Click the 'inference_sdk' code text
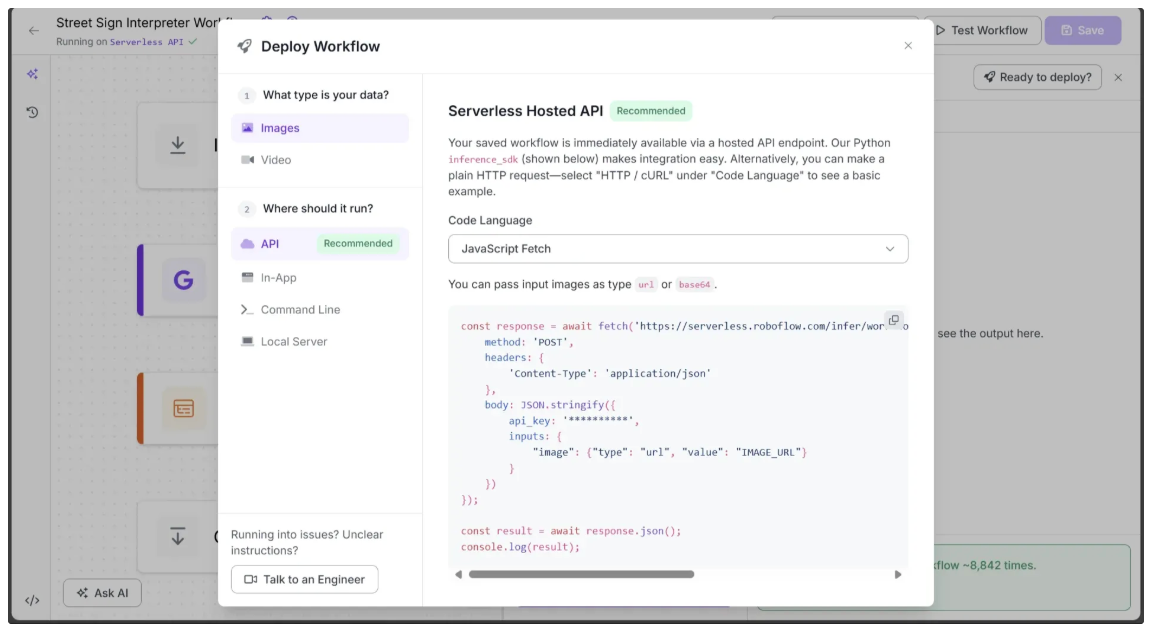The height and width of the screenshot is (638, 1160). coord(483,160)
